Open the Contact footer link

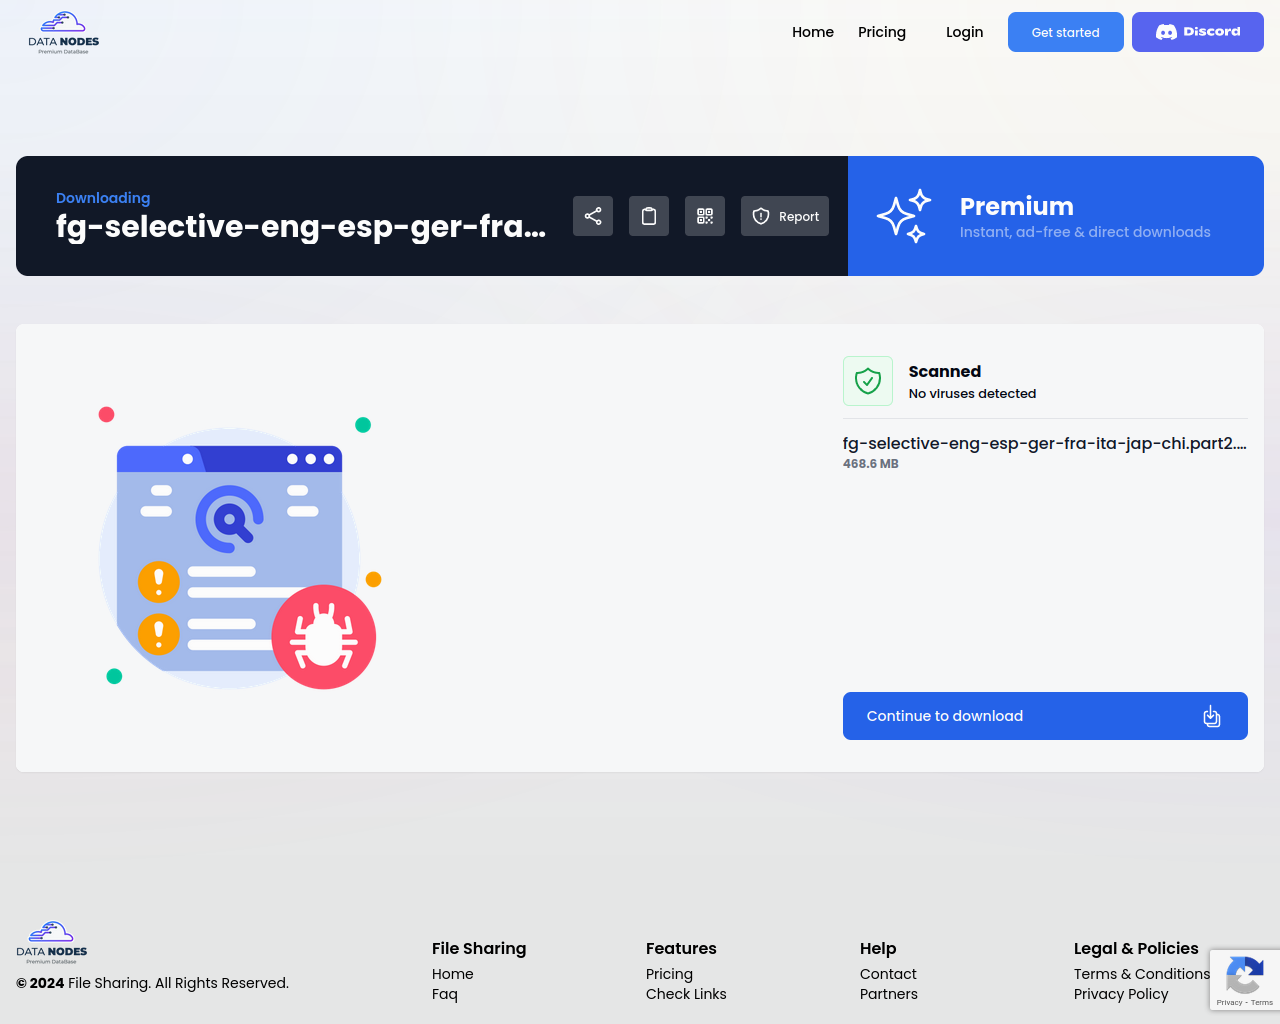[x=888, y=974]
